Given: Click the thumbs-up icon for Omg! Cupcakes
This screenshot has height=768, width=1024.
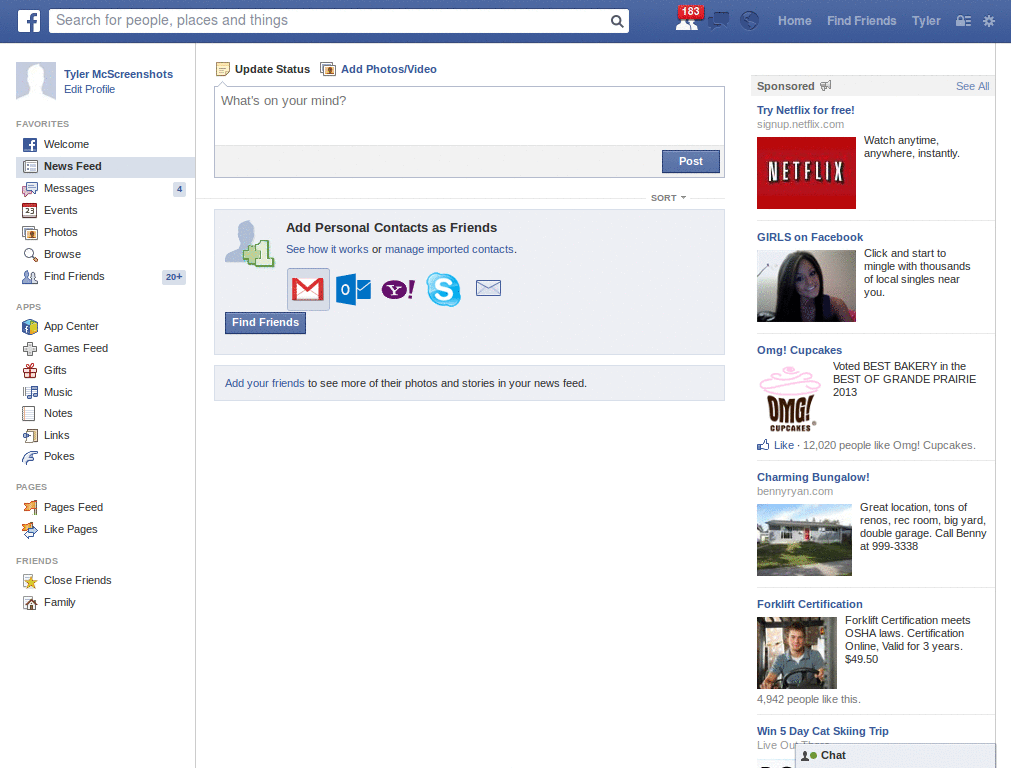Looking at the screenshot, I should click(x=763, y=445).
